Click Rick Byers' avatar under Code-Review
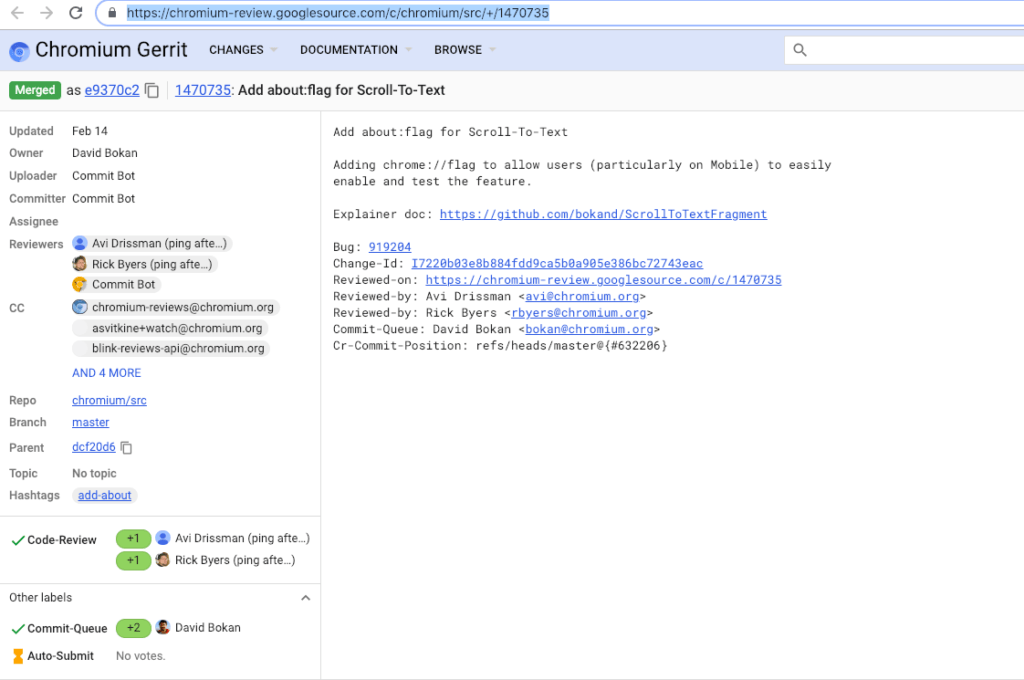 coord(163,560)
